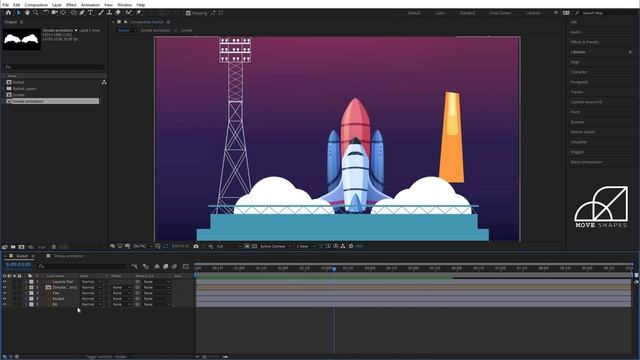The image size is (640, 360).
Task: Click the Draft 3D timeline icon
Action: tap(146, 266)
